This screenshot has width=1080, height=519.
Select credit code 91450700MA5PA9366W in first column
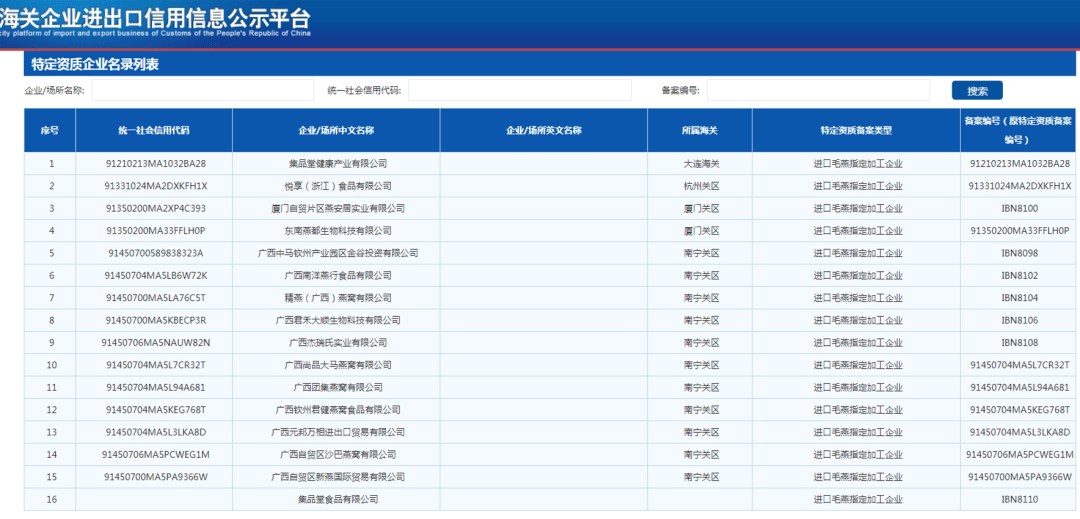click(x=155, y=477)
